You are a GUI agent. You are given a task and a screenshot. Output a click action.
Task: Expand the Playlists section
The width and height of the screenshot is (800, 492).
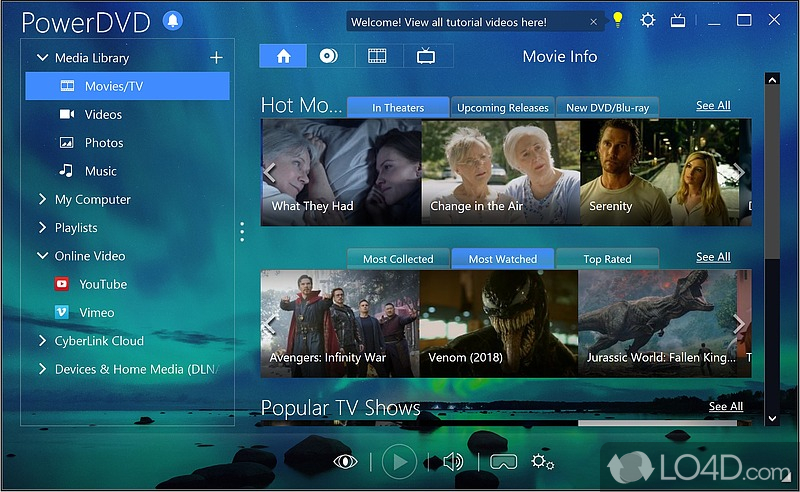[42, 227]
